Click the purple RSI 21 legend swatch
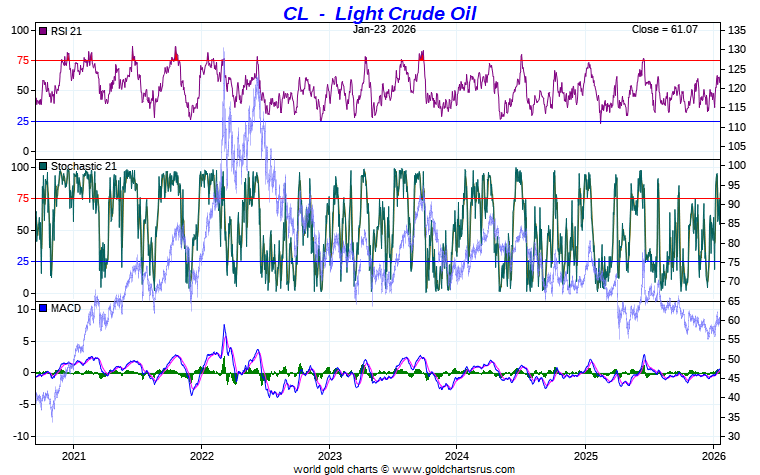The height and width of the screenshot is (475, 760). tap(43, 31)
